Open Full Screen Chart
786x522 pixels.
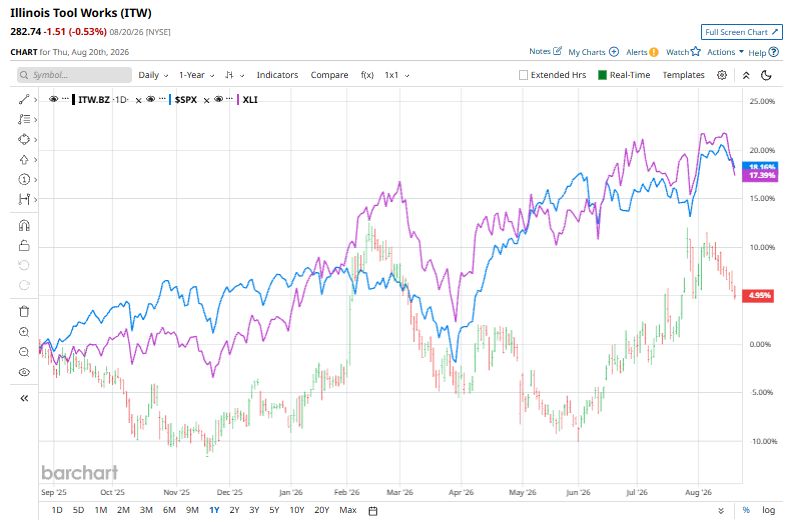point(741,32)
